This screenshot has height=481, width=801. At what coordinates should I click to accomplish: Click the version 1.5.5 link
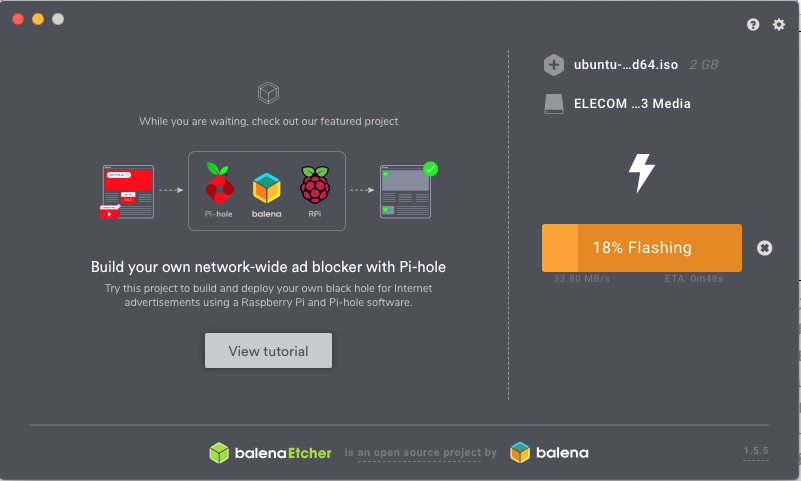coord(756,451)
